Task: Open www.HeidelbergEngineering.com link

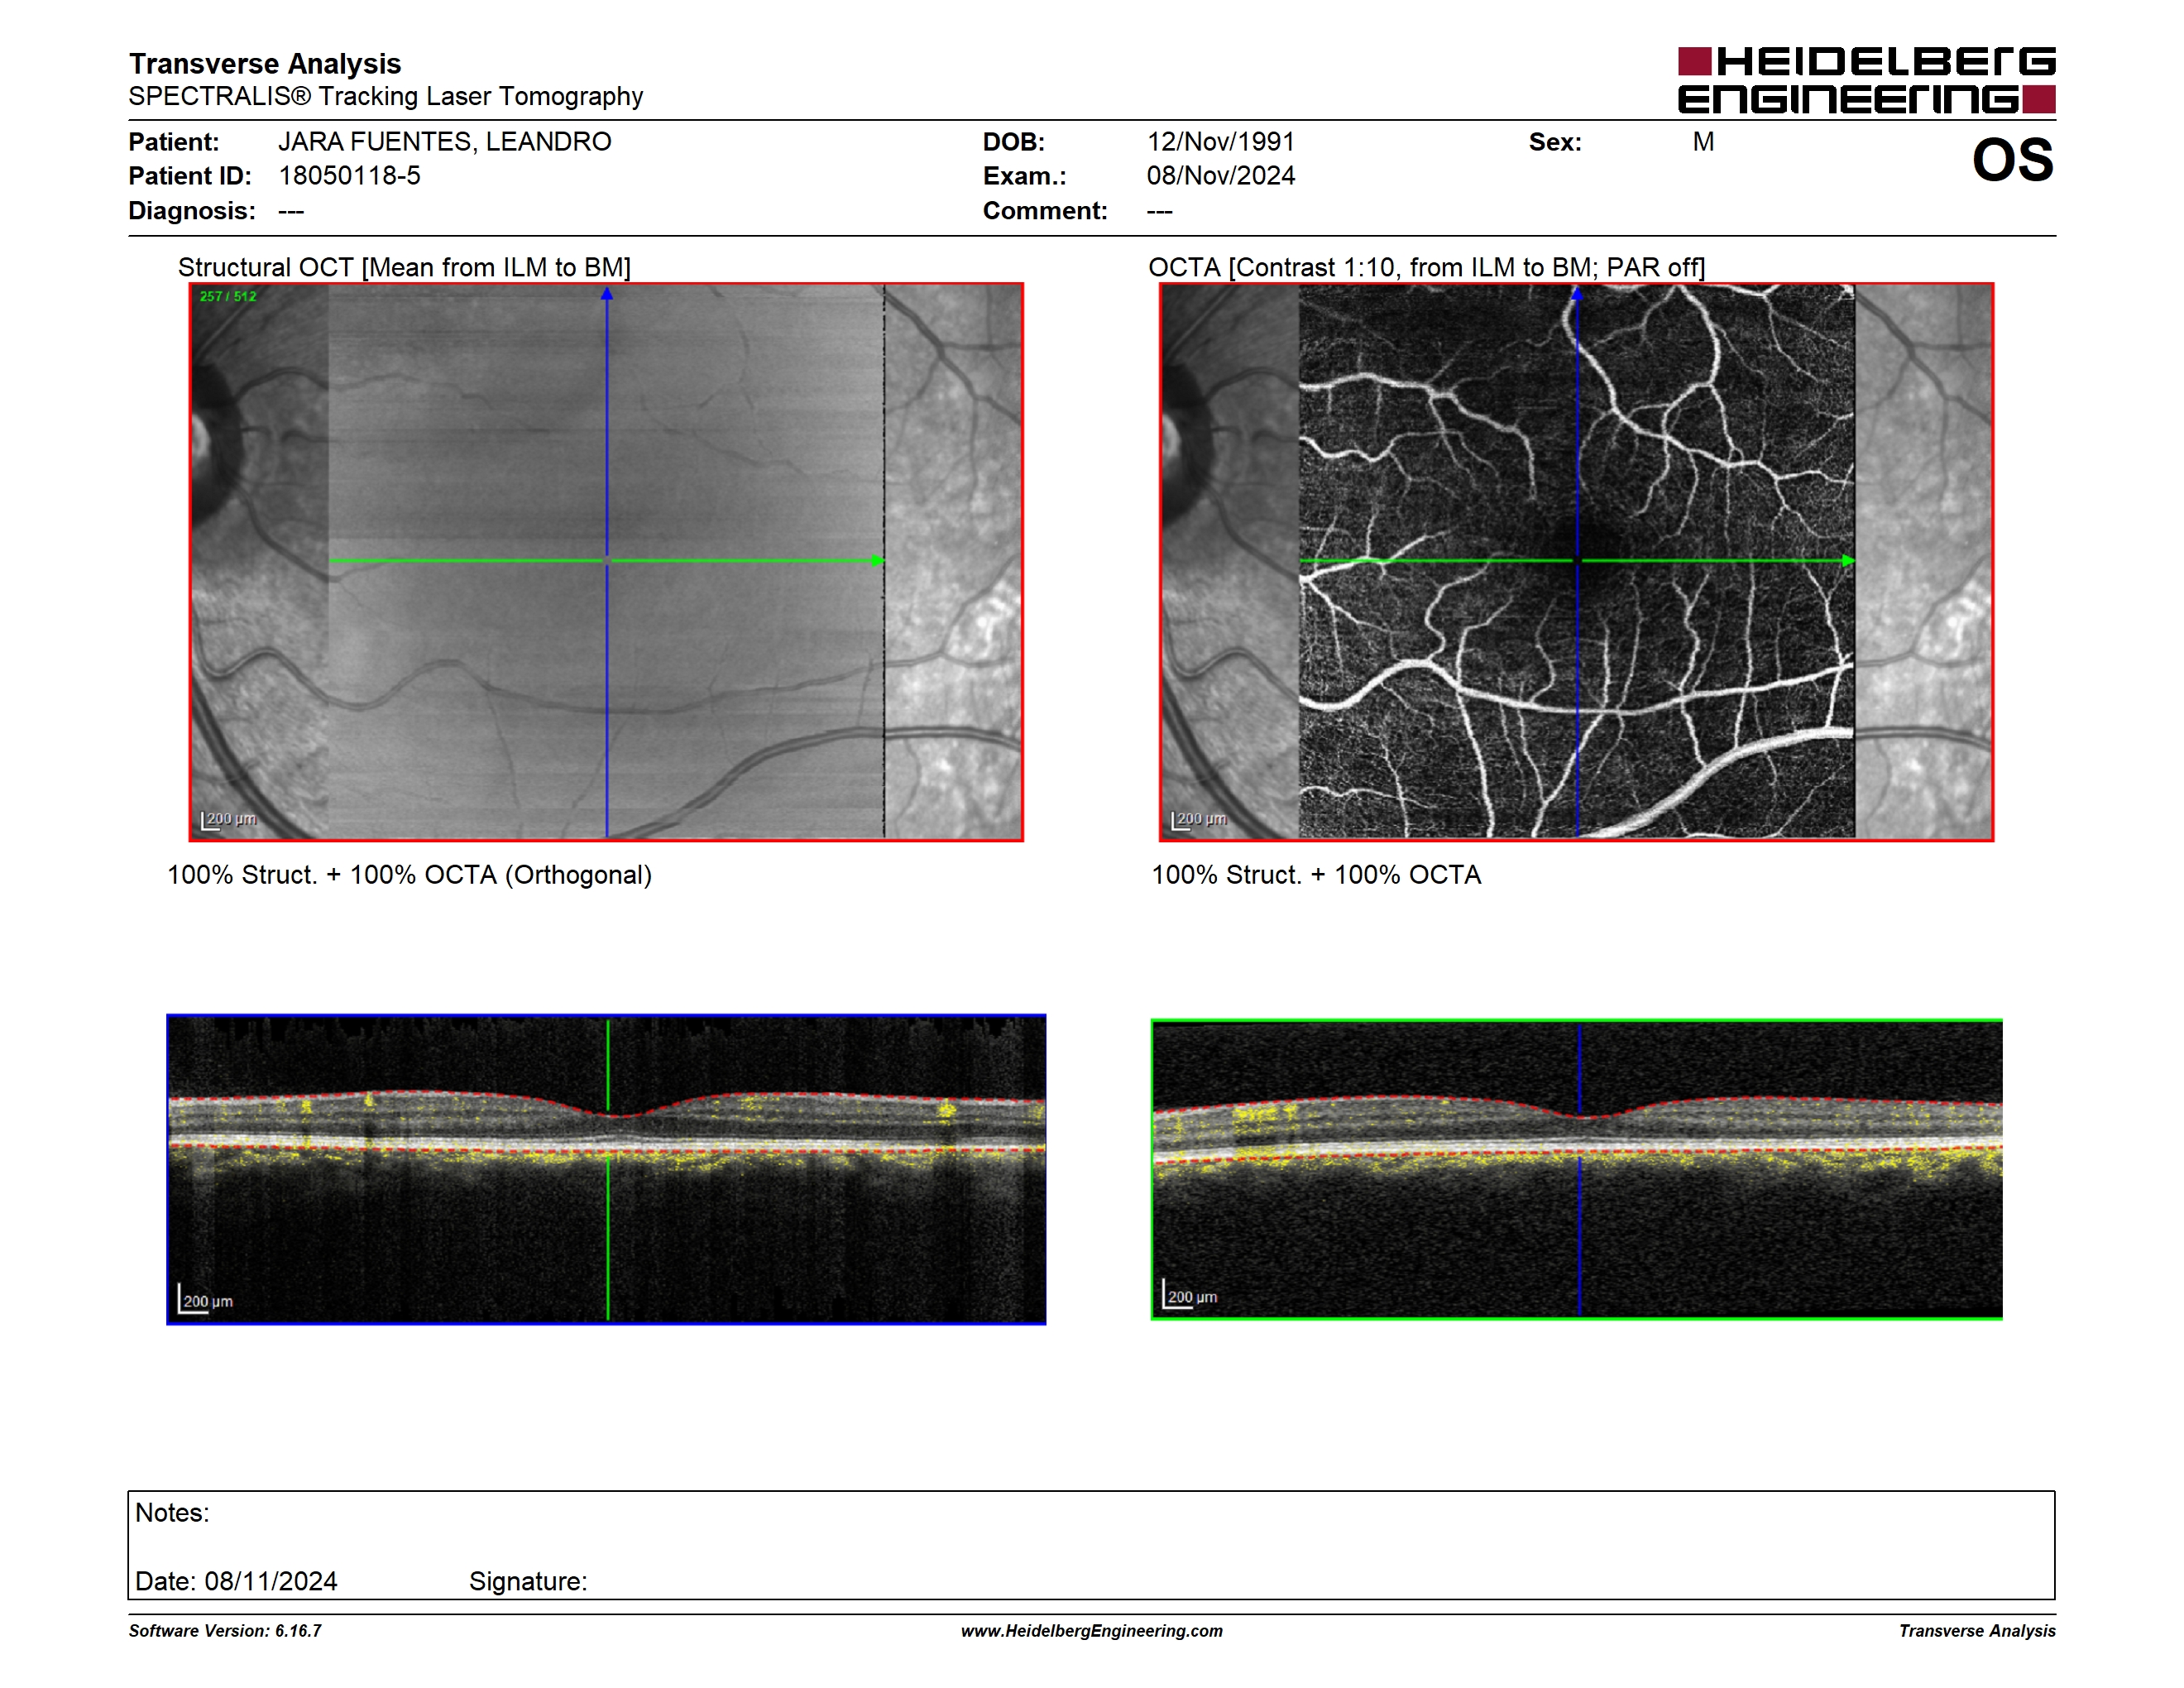Action: 1092,1631
